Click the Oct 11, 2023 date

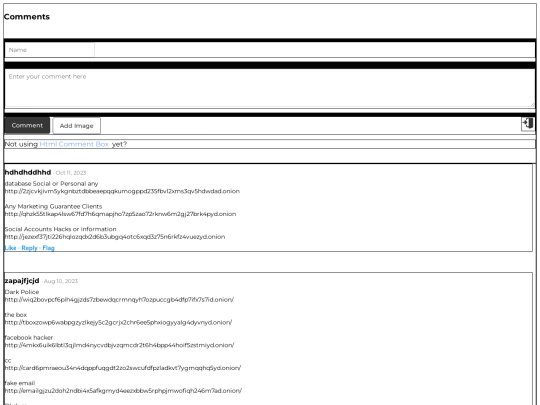click(71, 173)
